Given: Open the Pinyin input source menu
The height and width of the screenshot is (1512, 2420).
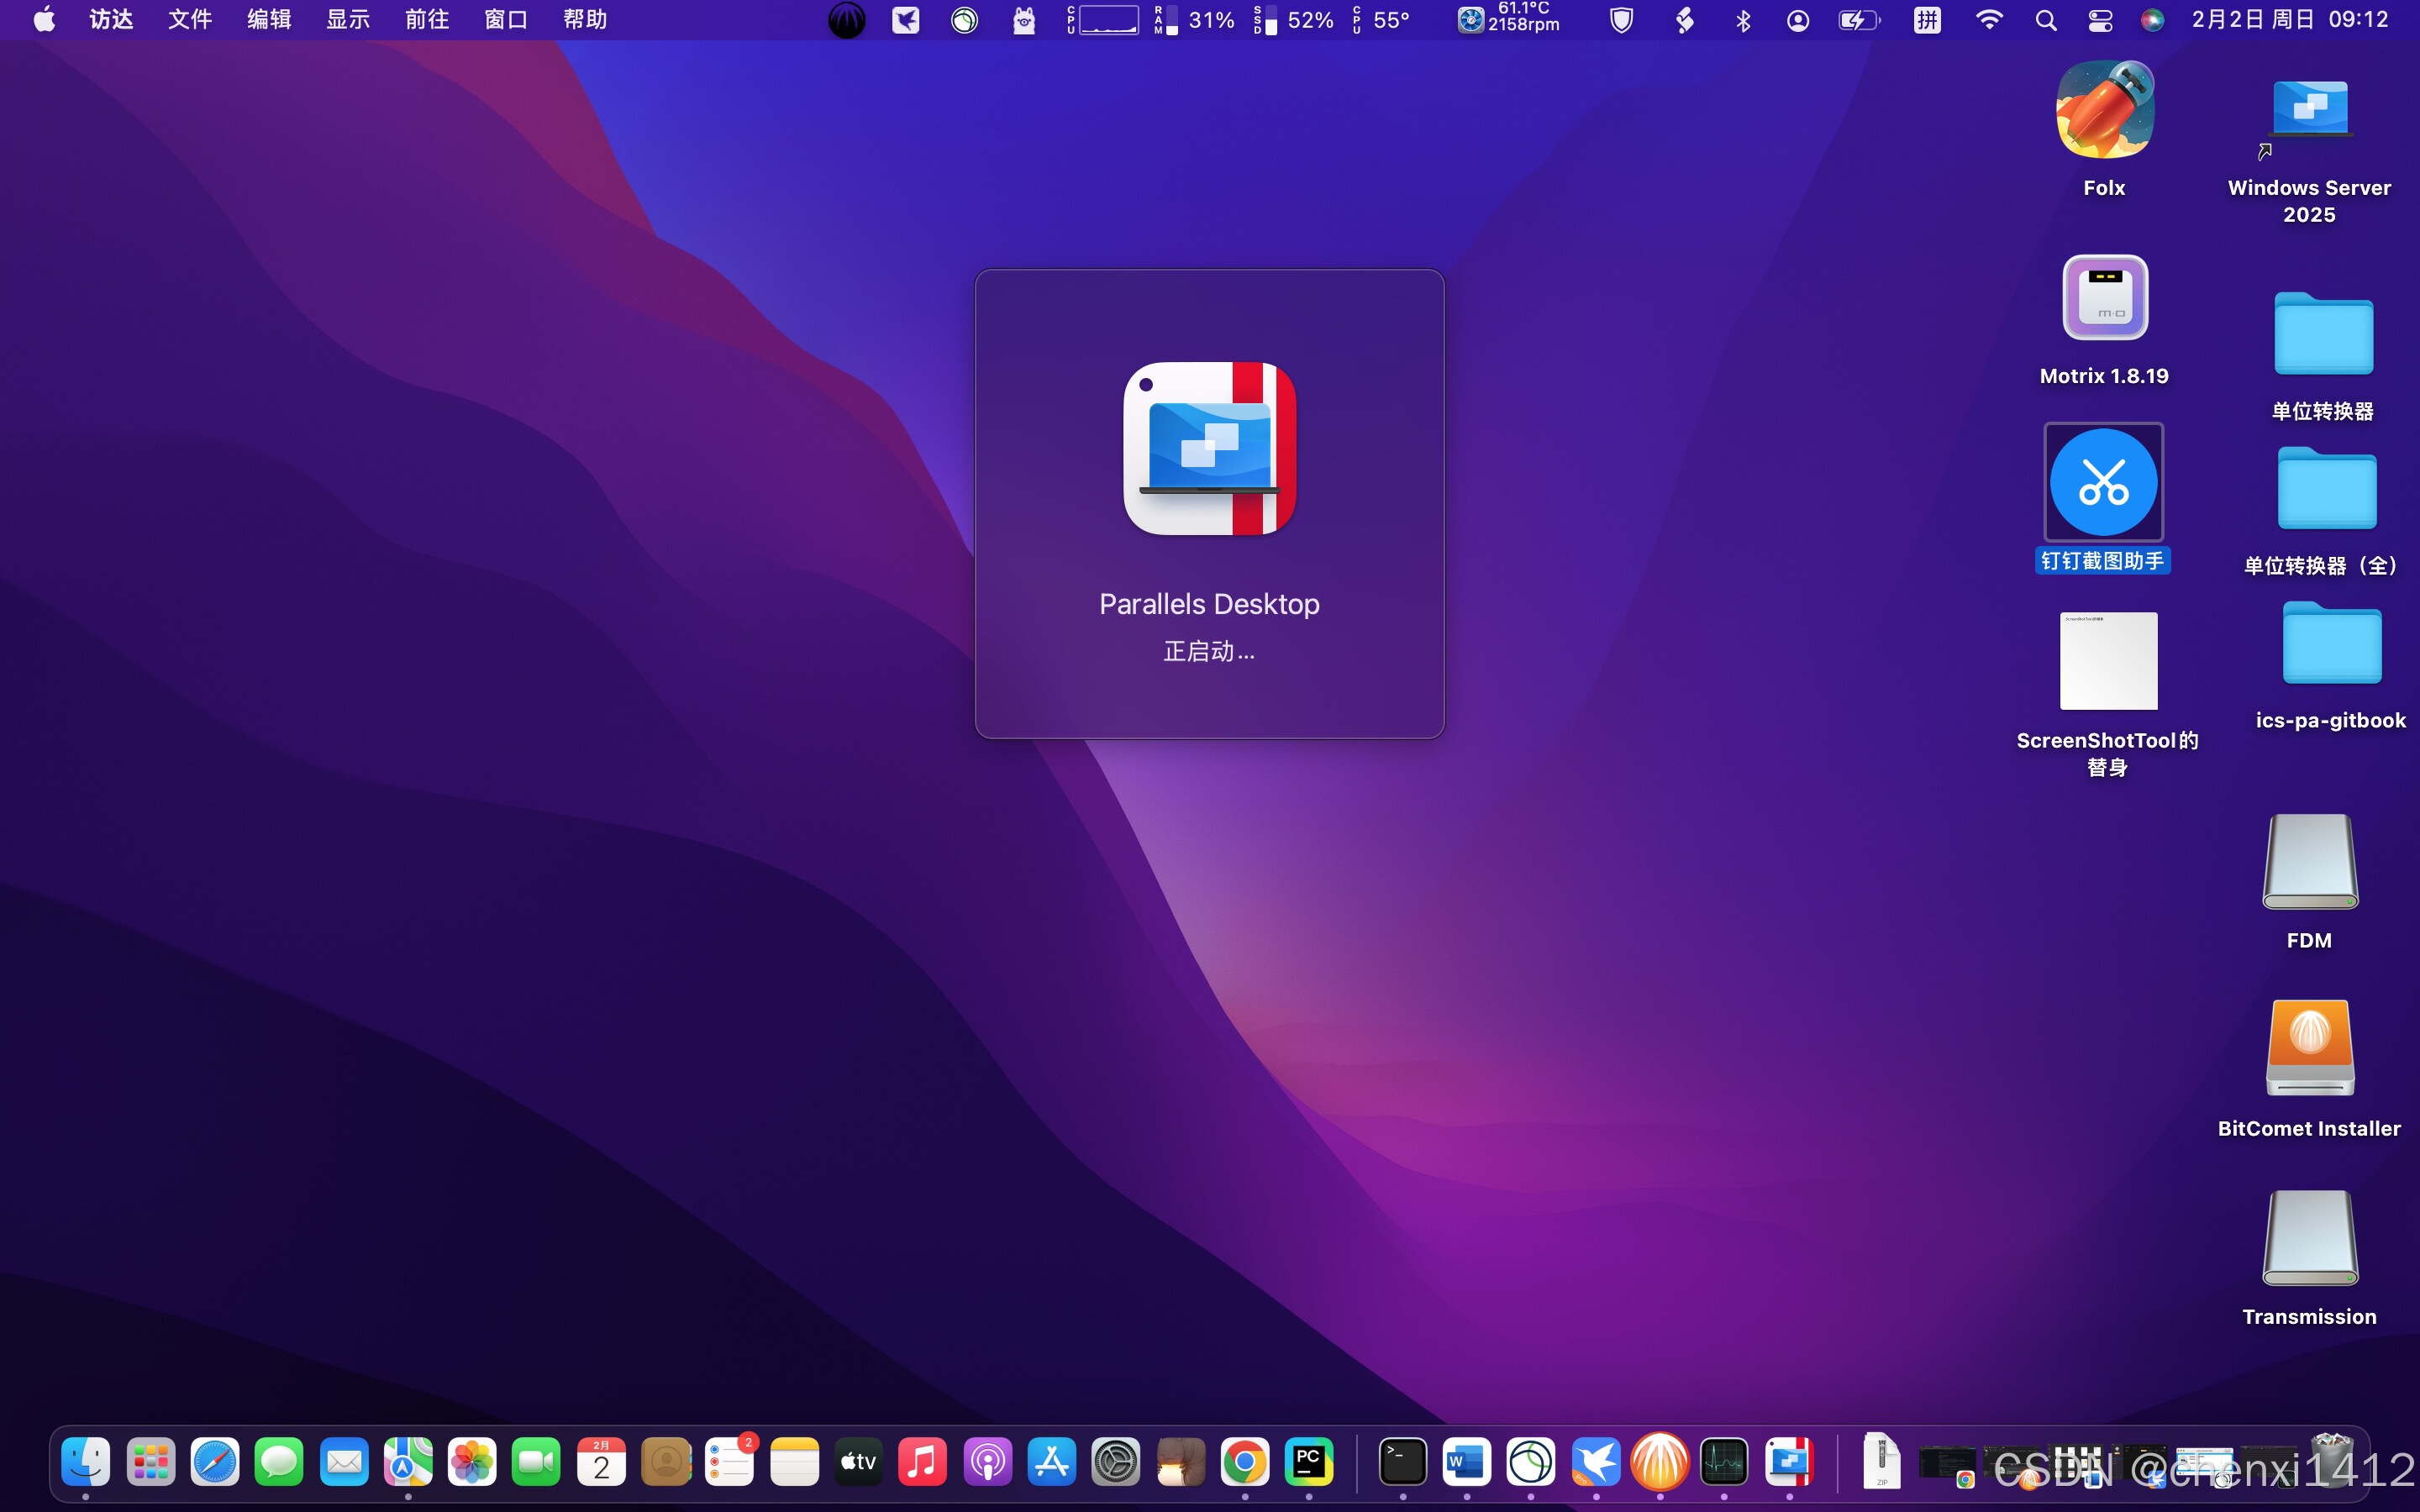Looking at the screenshot, I should point(1927,20).
